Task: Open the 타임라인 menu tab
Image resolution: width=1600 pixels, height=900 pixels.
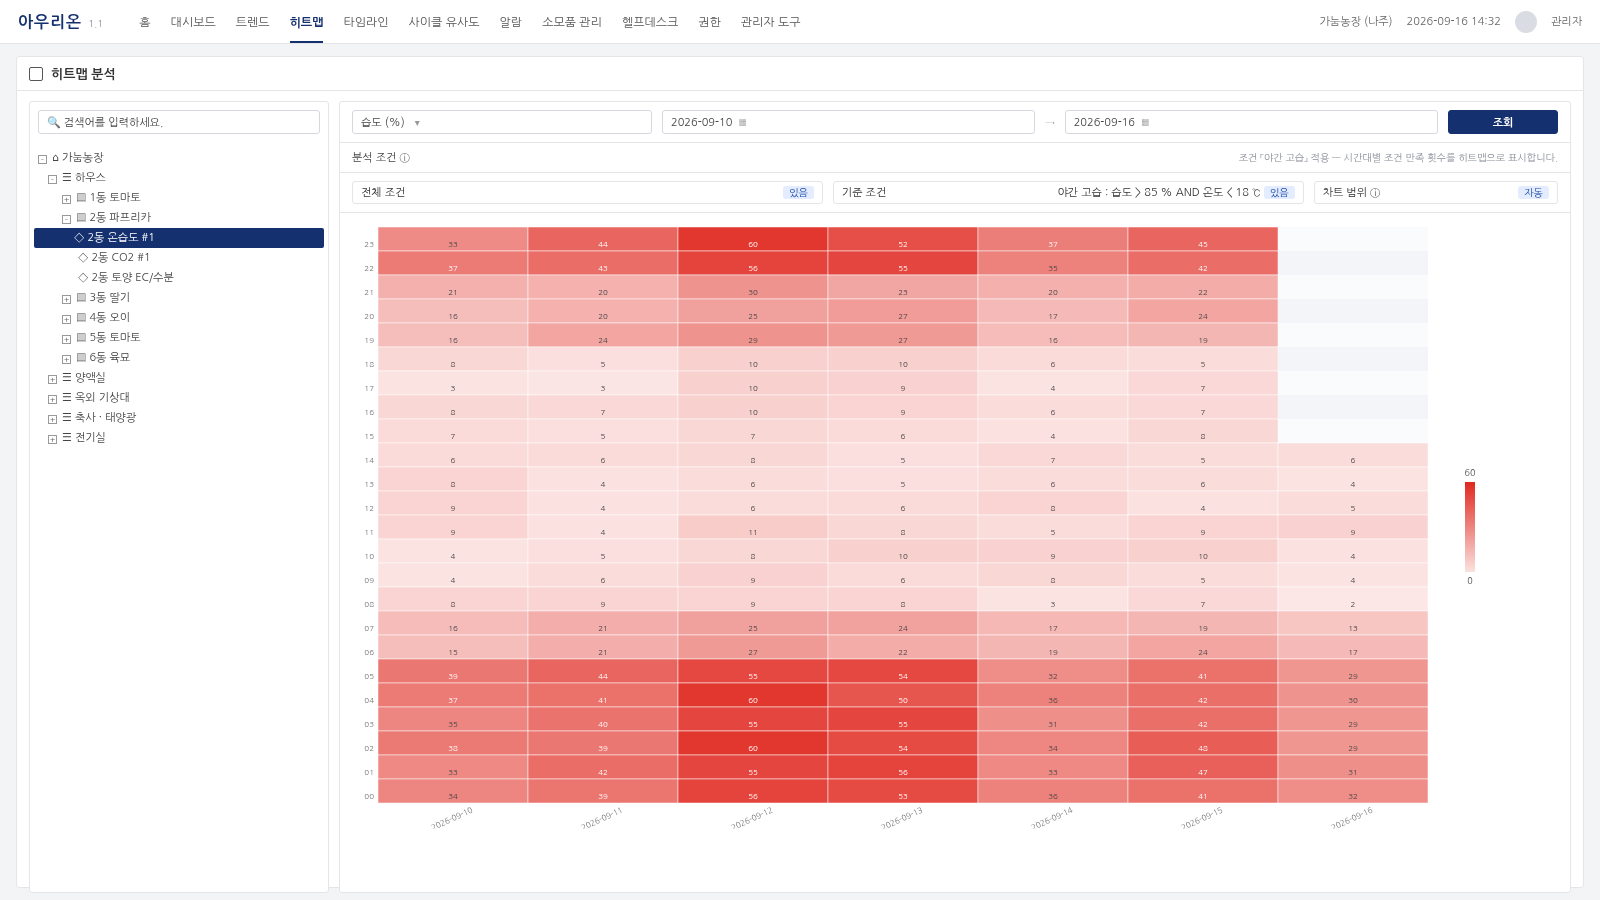Action: (x=365, y=22)
